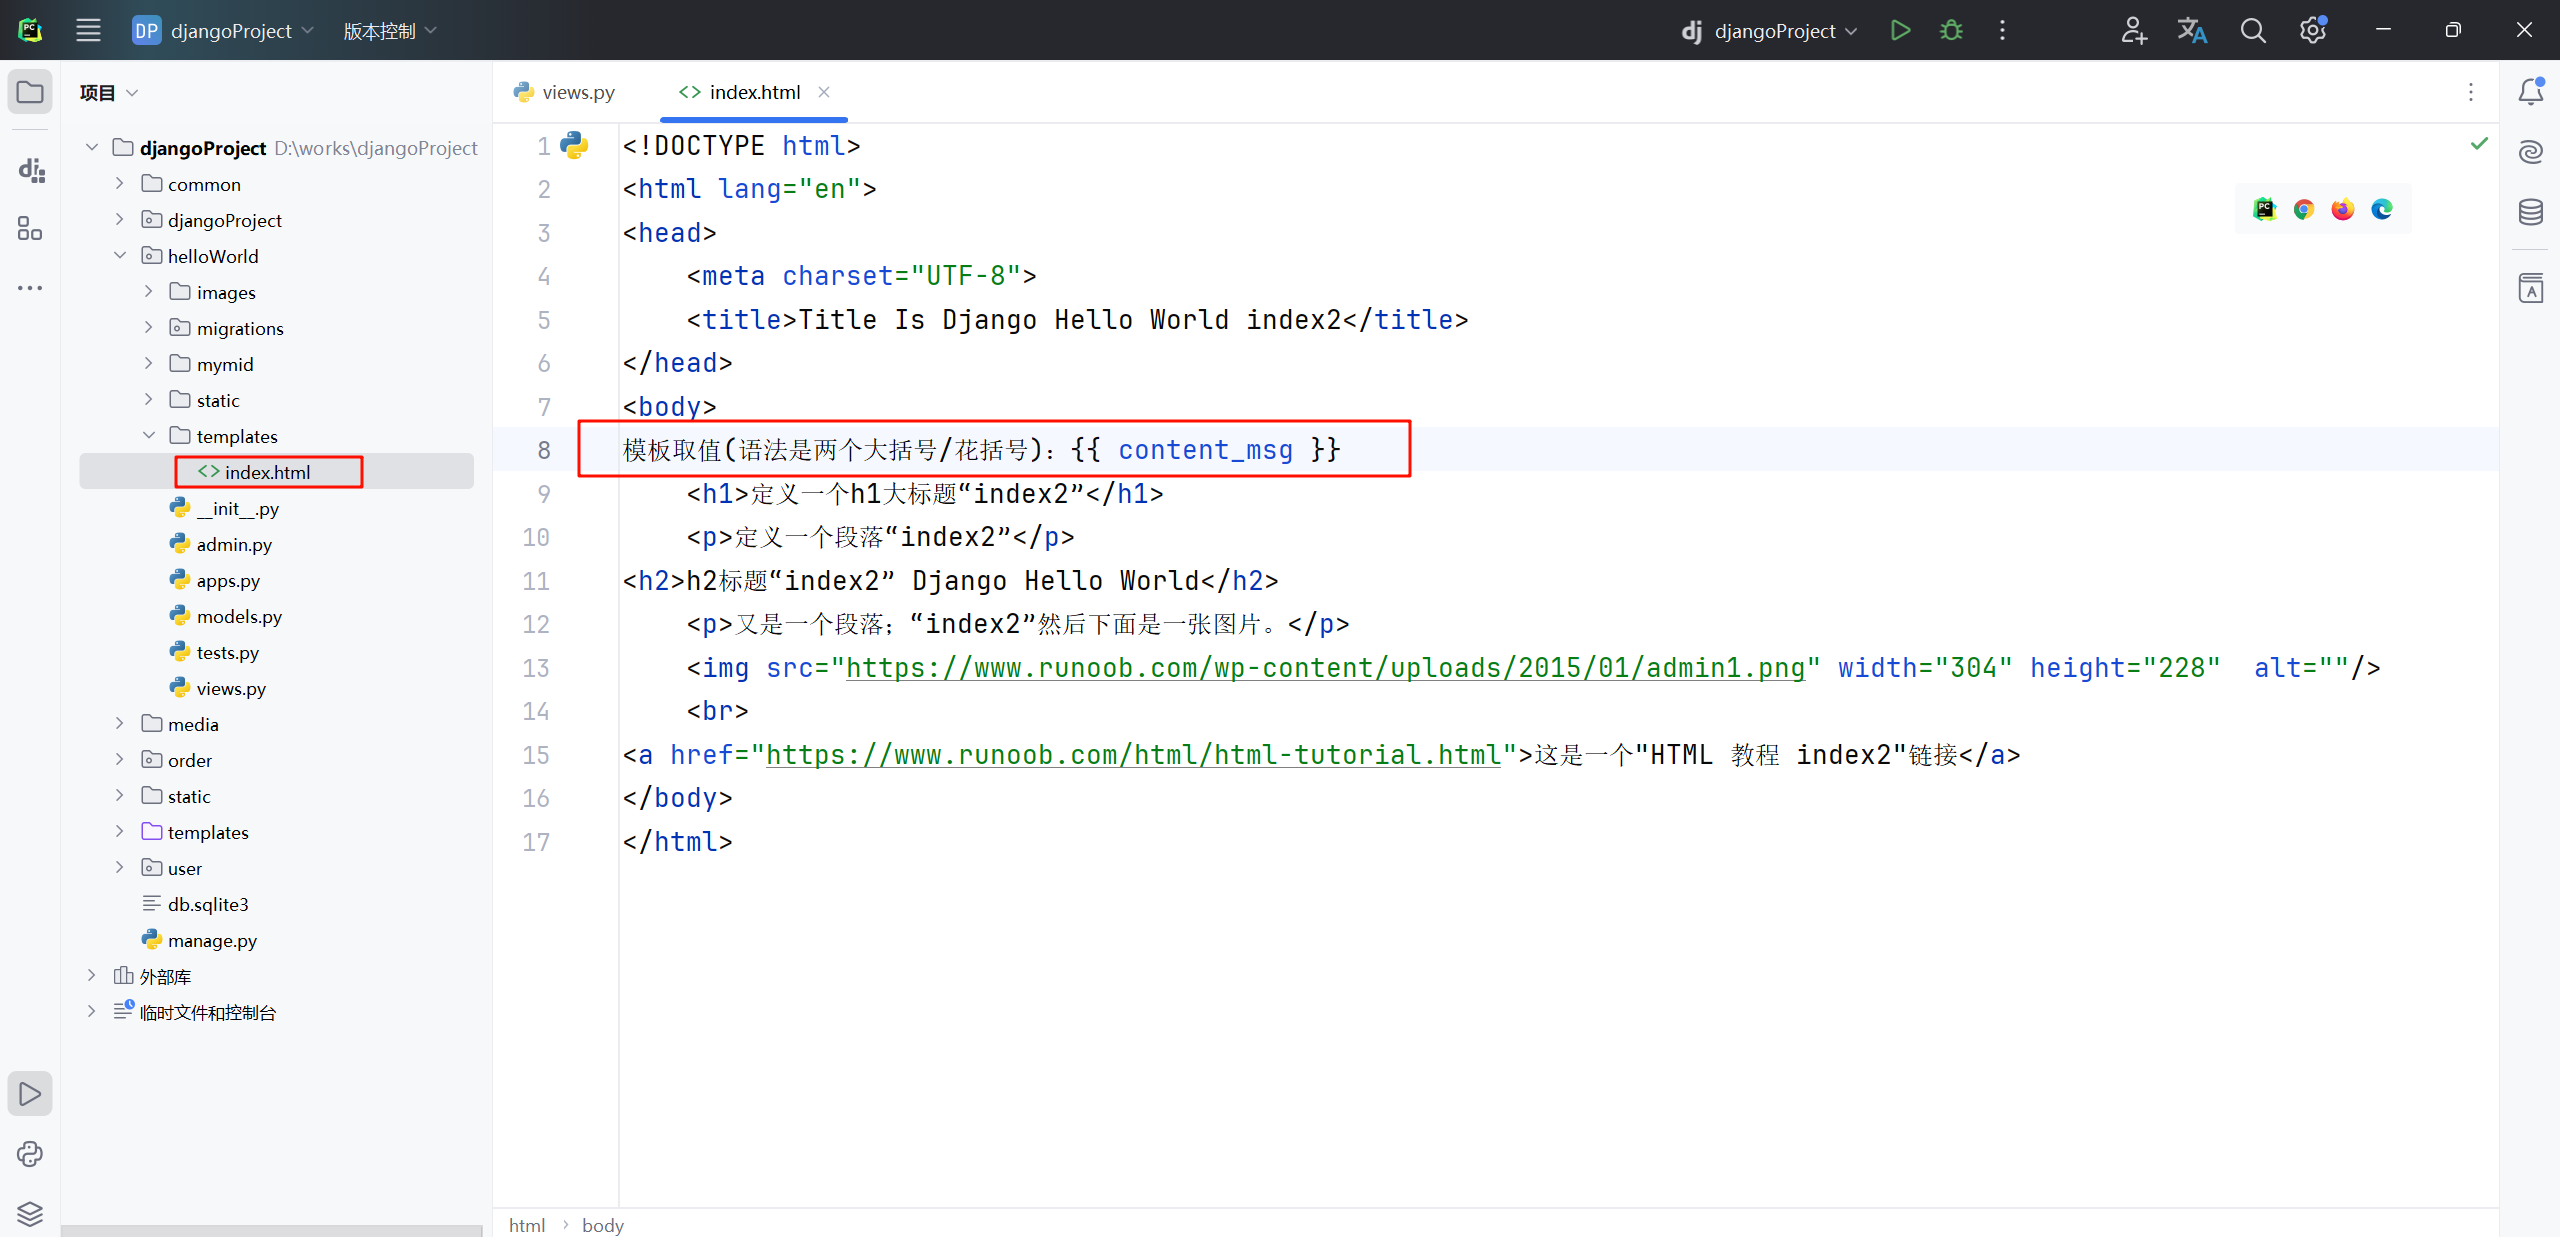2560x1237 pixels.
Task: Start debugging with the bug icon
Action: pyautogui.click(x=1951, y=30)
